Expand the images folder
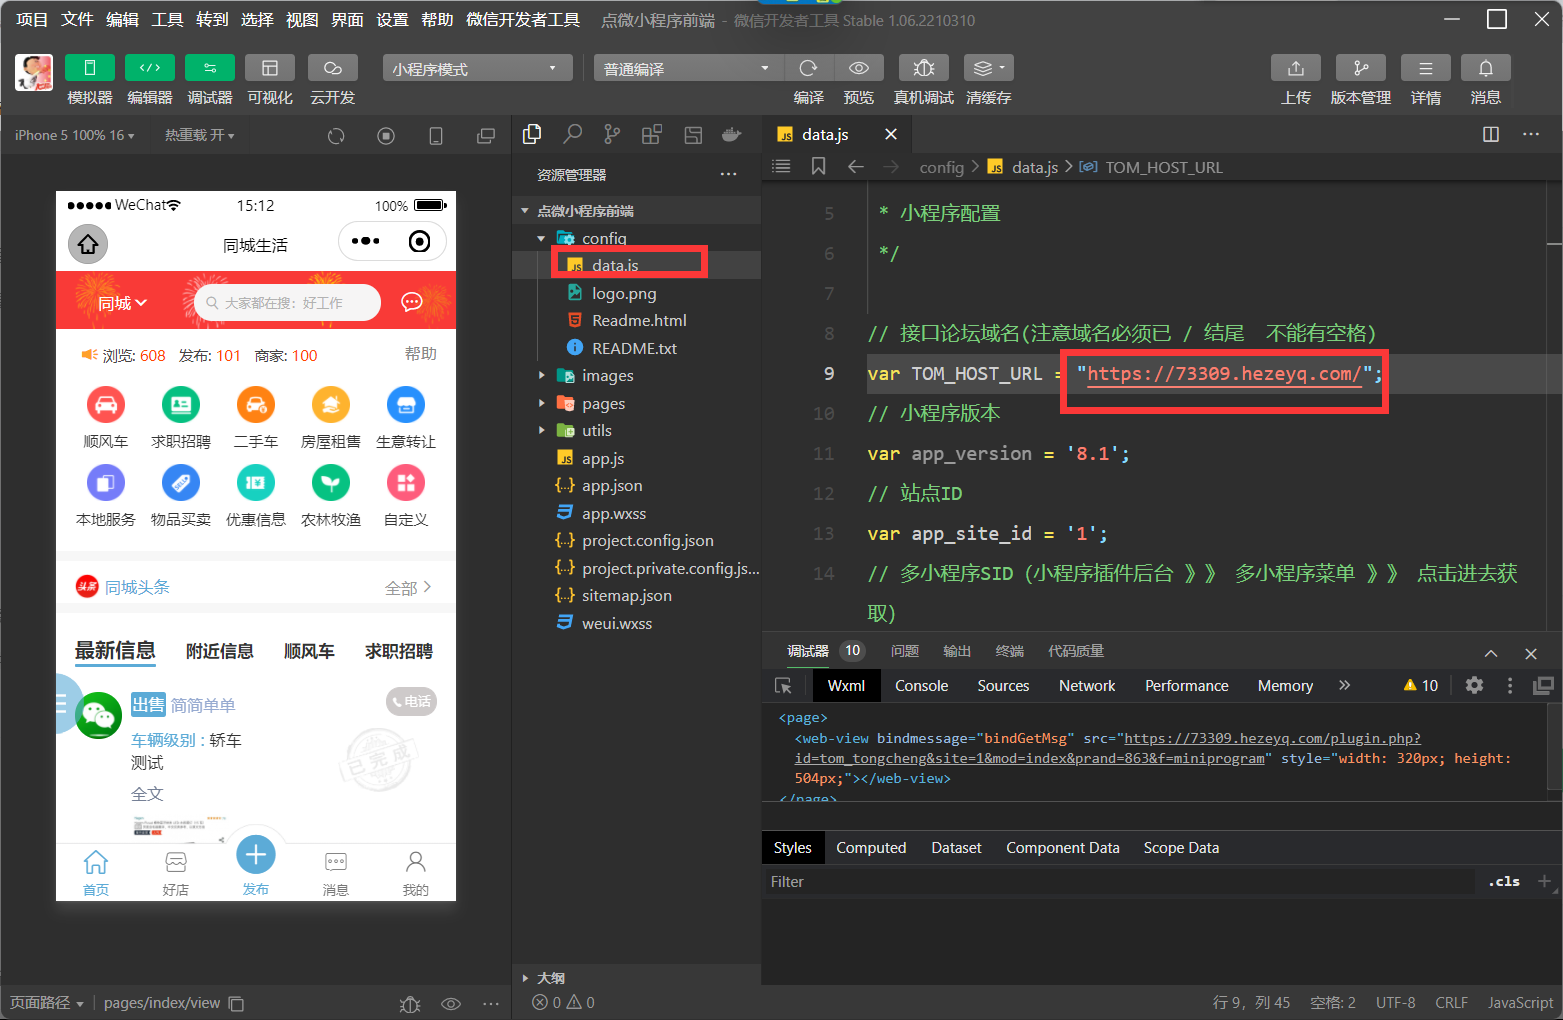Screen dimensions: 1563x1020 coord(541,375)
